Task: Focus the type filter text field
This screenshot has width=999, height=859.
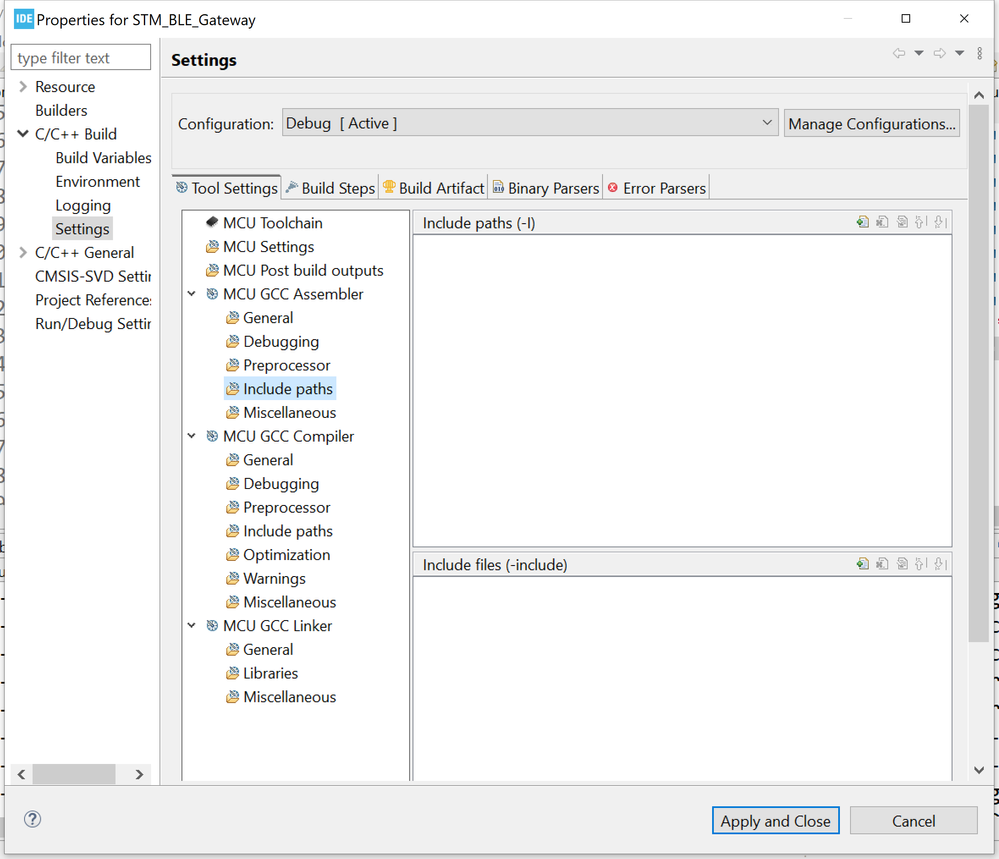Action: coord(81,57)
